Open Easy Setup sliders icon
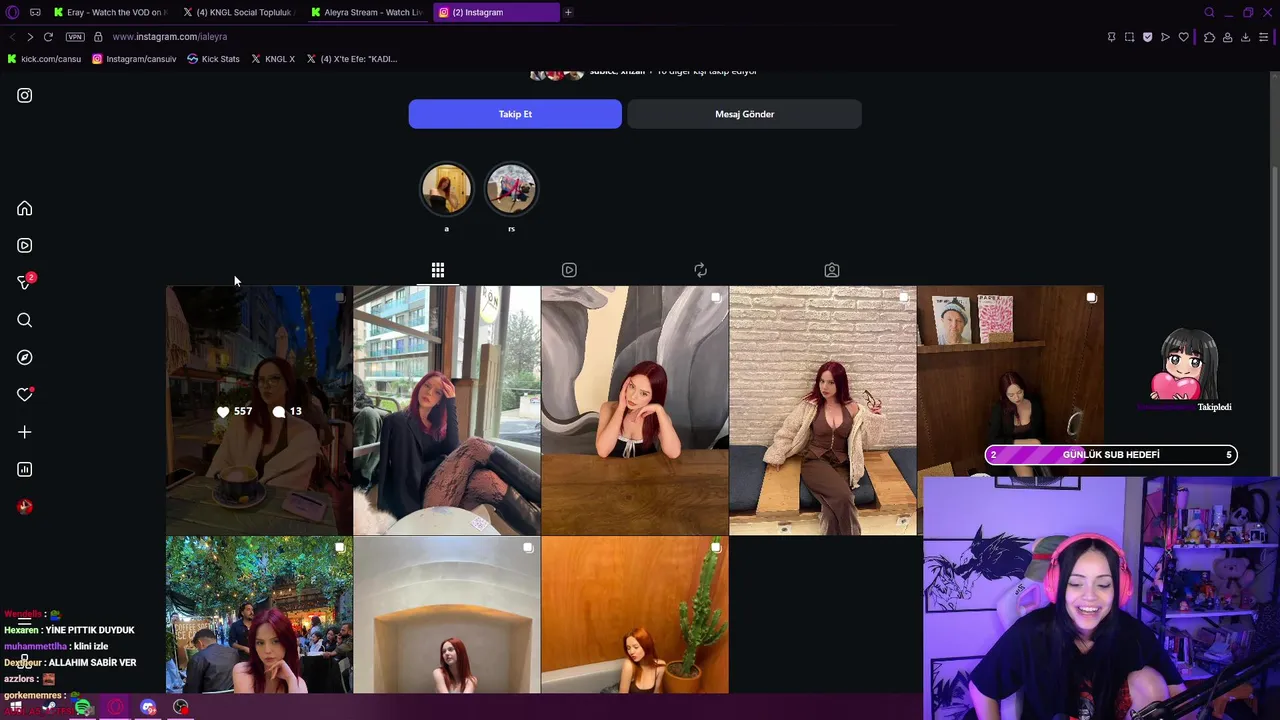The image size is (1280, 720). pyautogui.click(x=1264, y=37)
